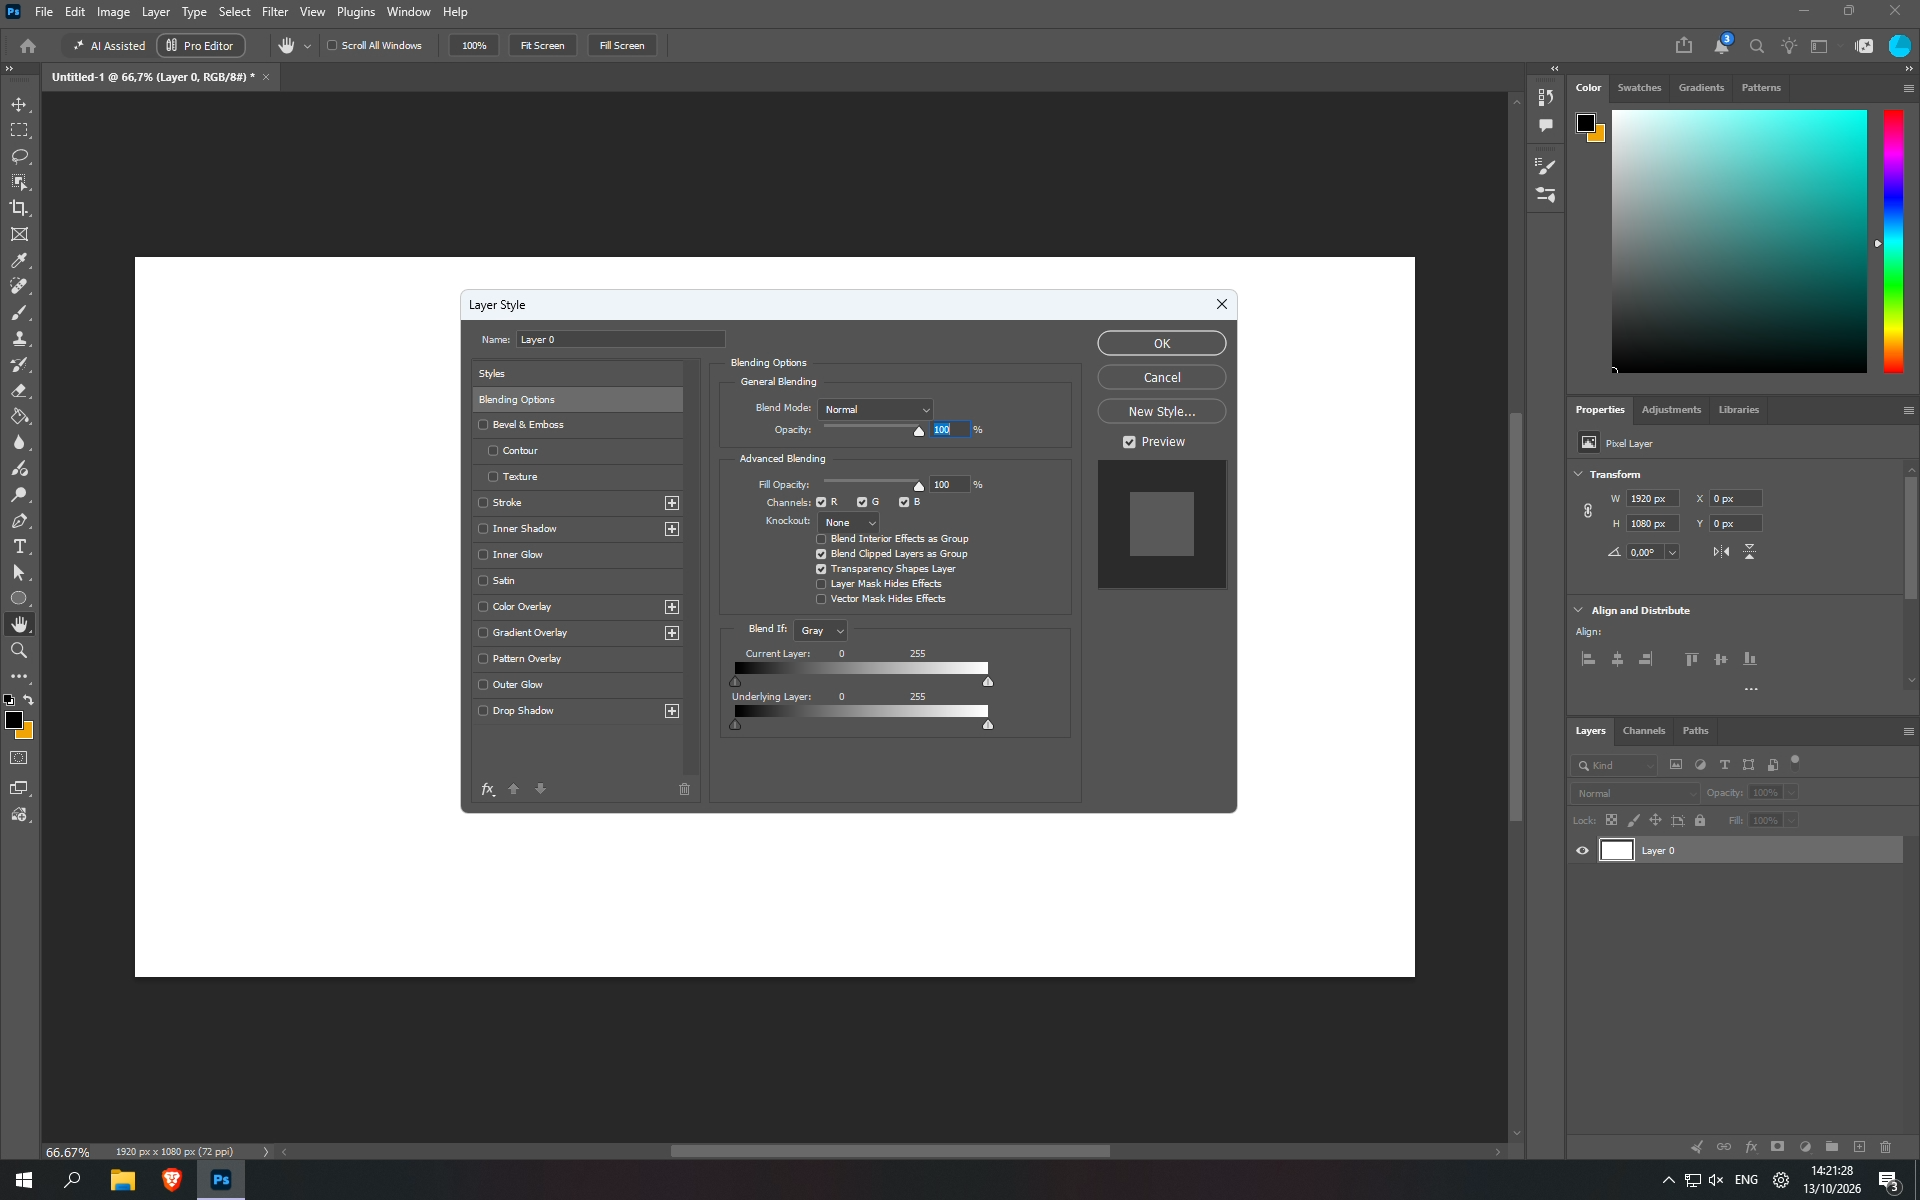Switch to the Swatches tab
The width and height of the screenshot is (1920, 1200).
(x=1639, y=88)
